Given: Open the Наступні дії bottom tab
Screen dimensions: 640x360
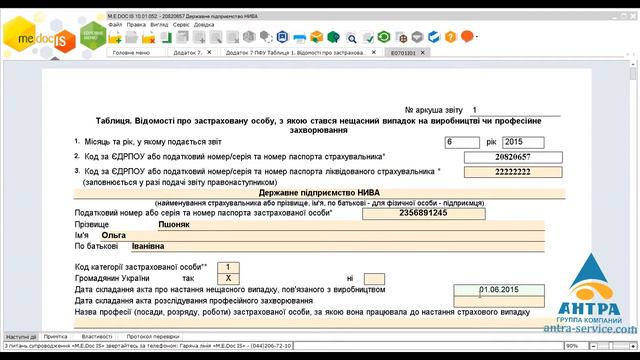Looking at the screenshot, I should 21,337.
